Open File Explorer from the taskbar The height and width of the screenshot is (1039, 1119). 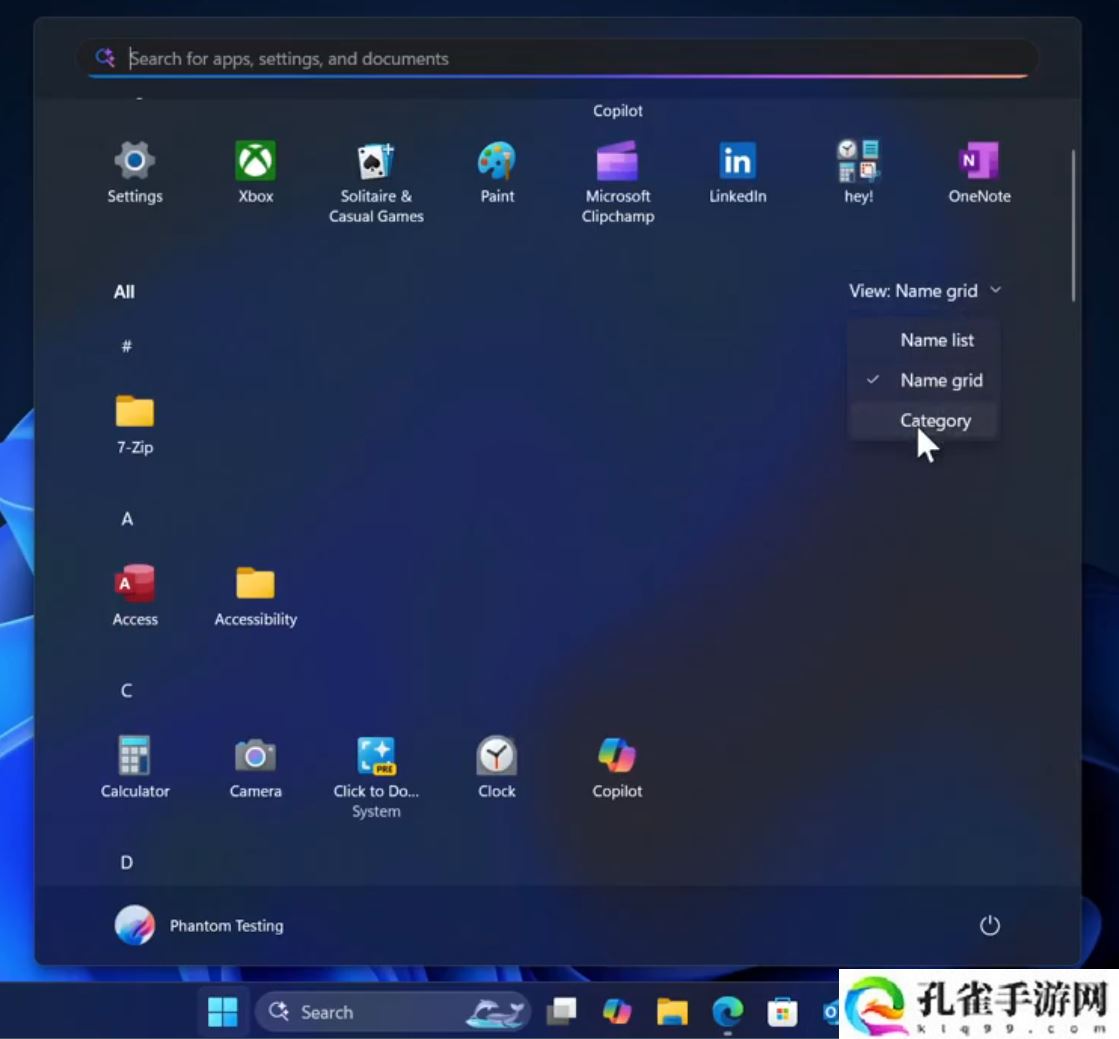pyautogui.click(x=672, y=1011)
